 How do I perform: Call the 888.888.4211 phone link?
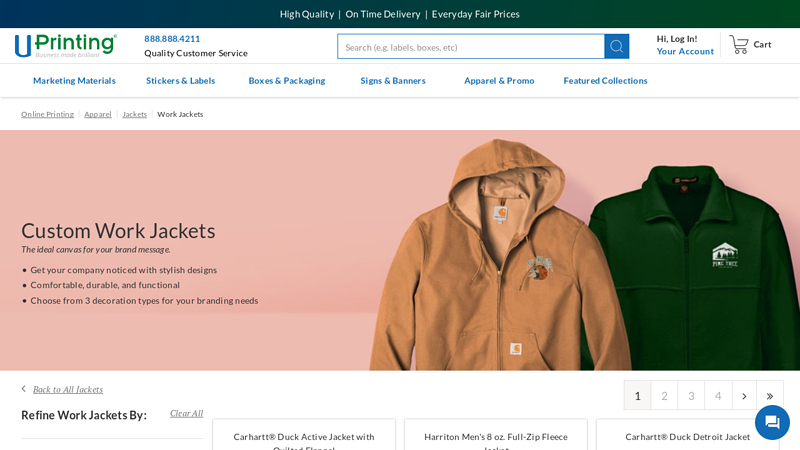[172, 39]
